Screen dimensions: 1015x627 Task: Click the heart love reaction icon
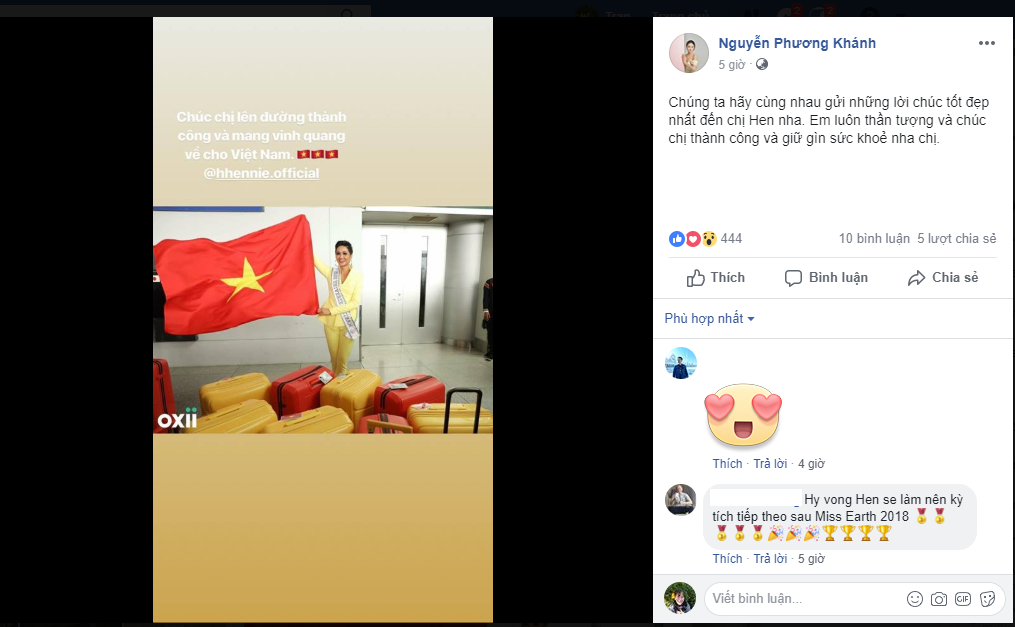pyautogui.click(x=693, y=239)
